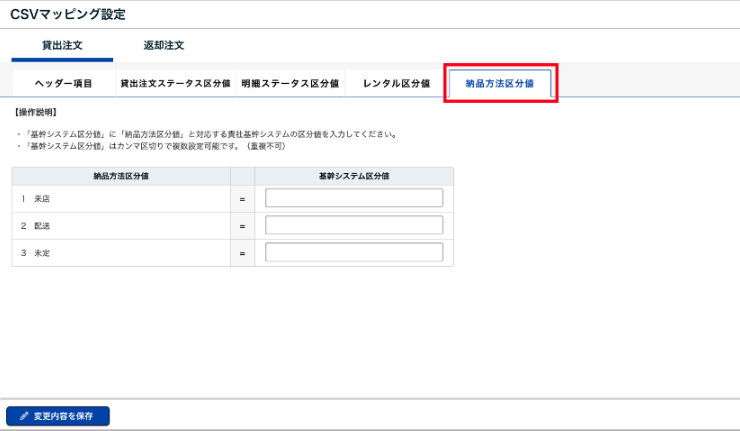
Task: Click the 【操作説明】 heading text
Action: [36, 112]
